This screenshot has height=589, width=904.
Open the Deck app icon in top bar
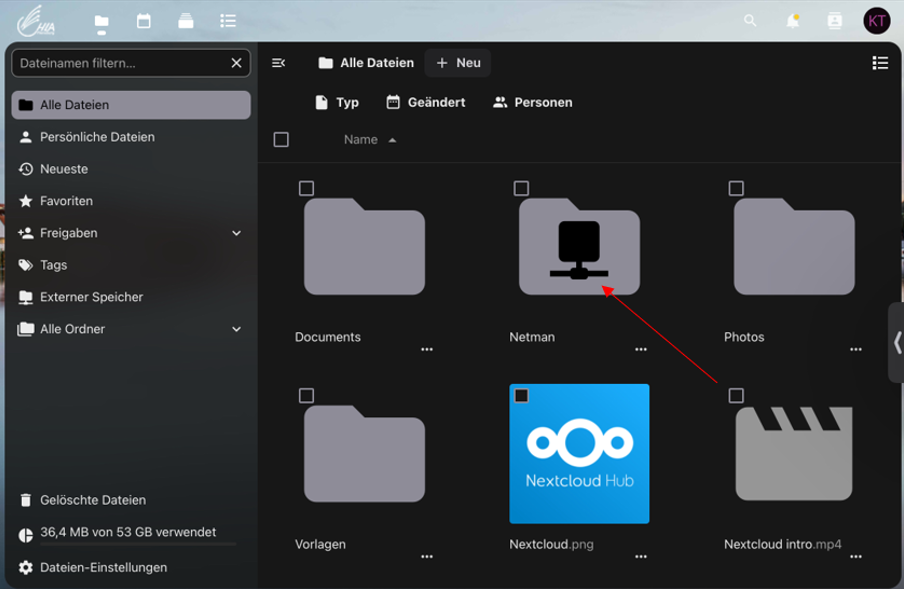(x=186, y=21)
